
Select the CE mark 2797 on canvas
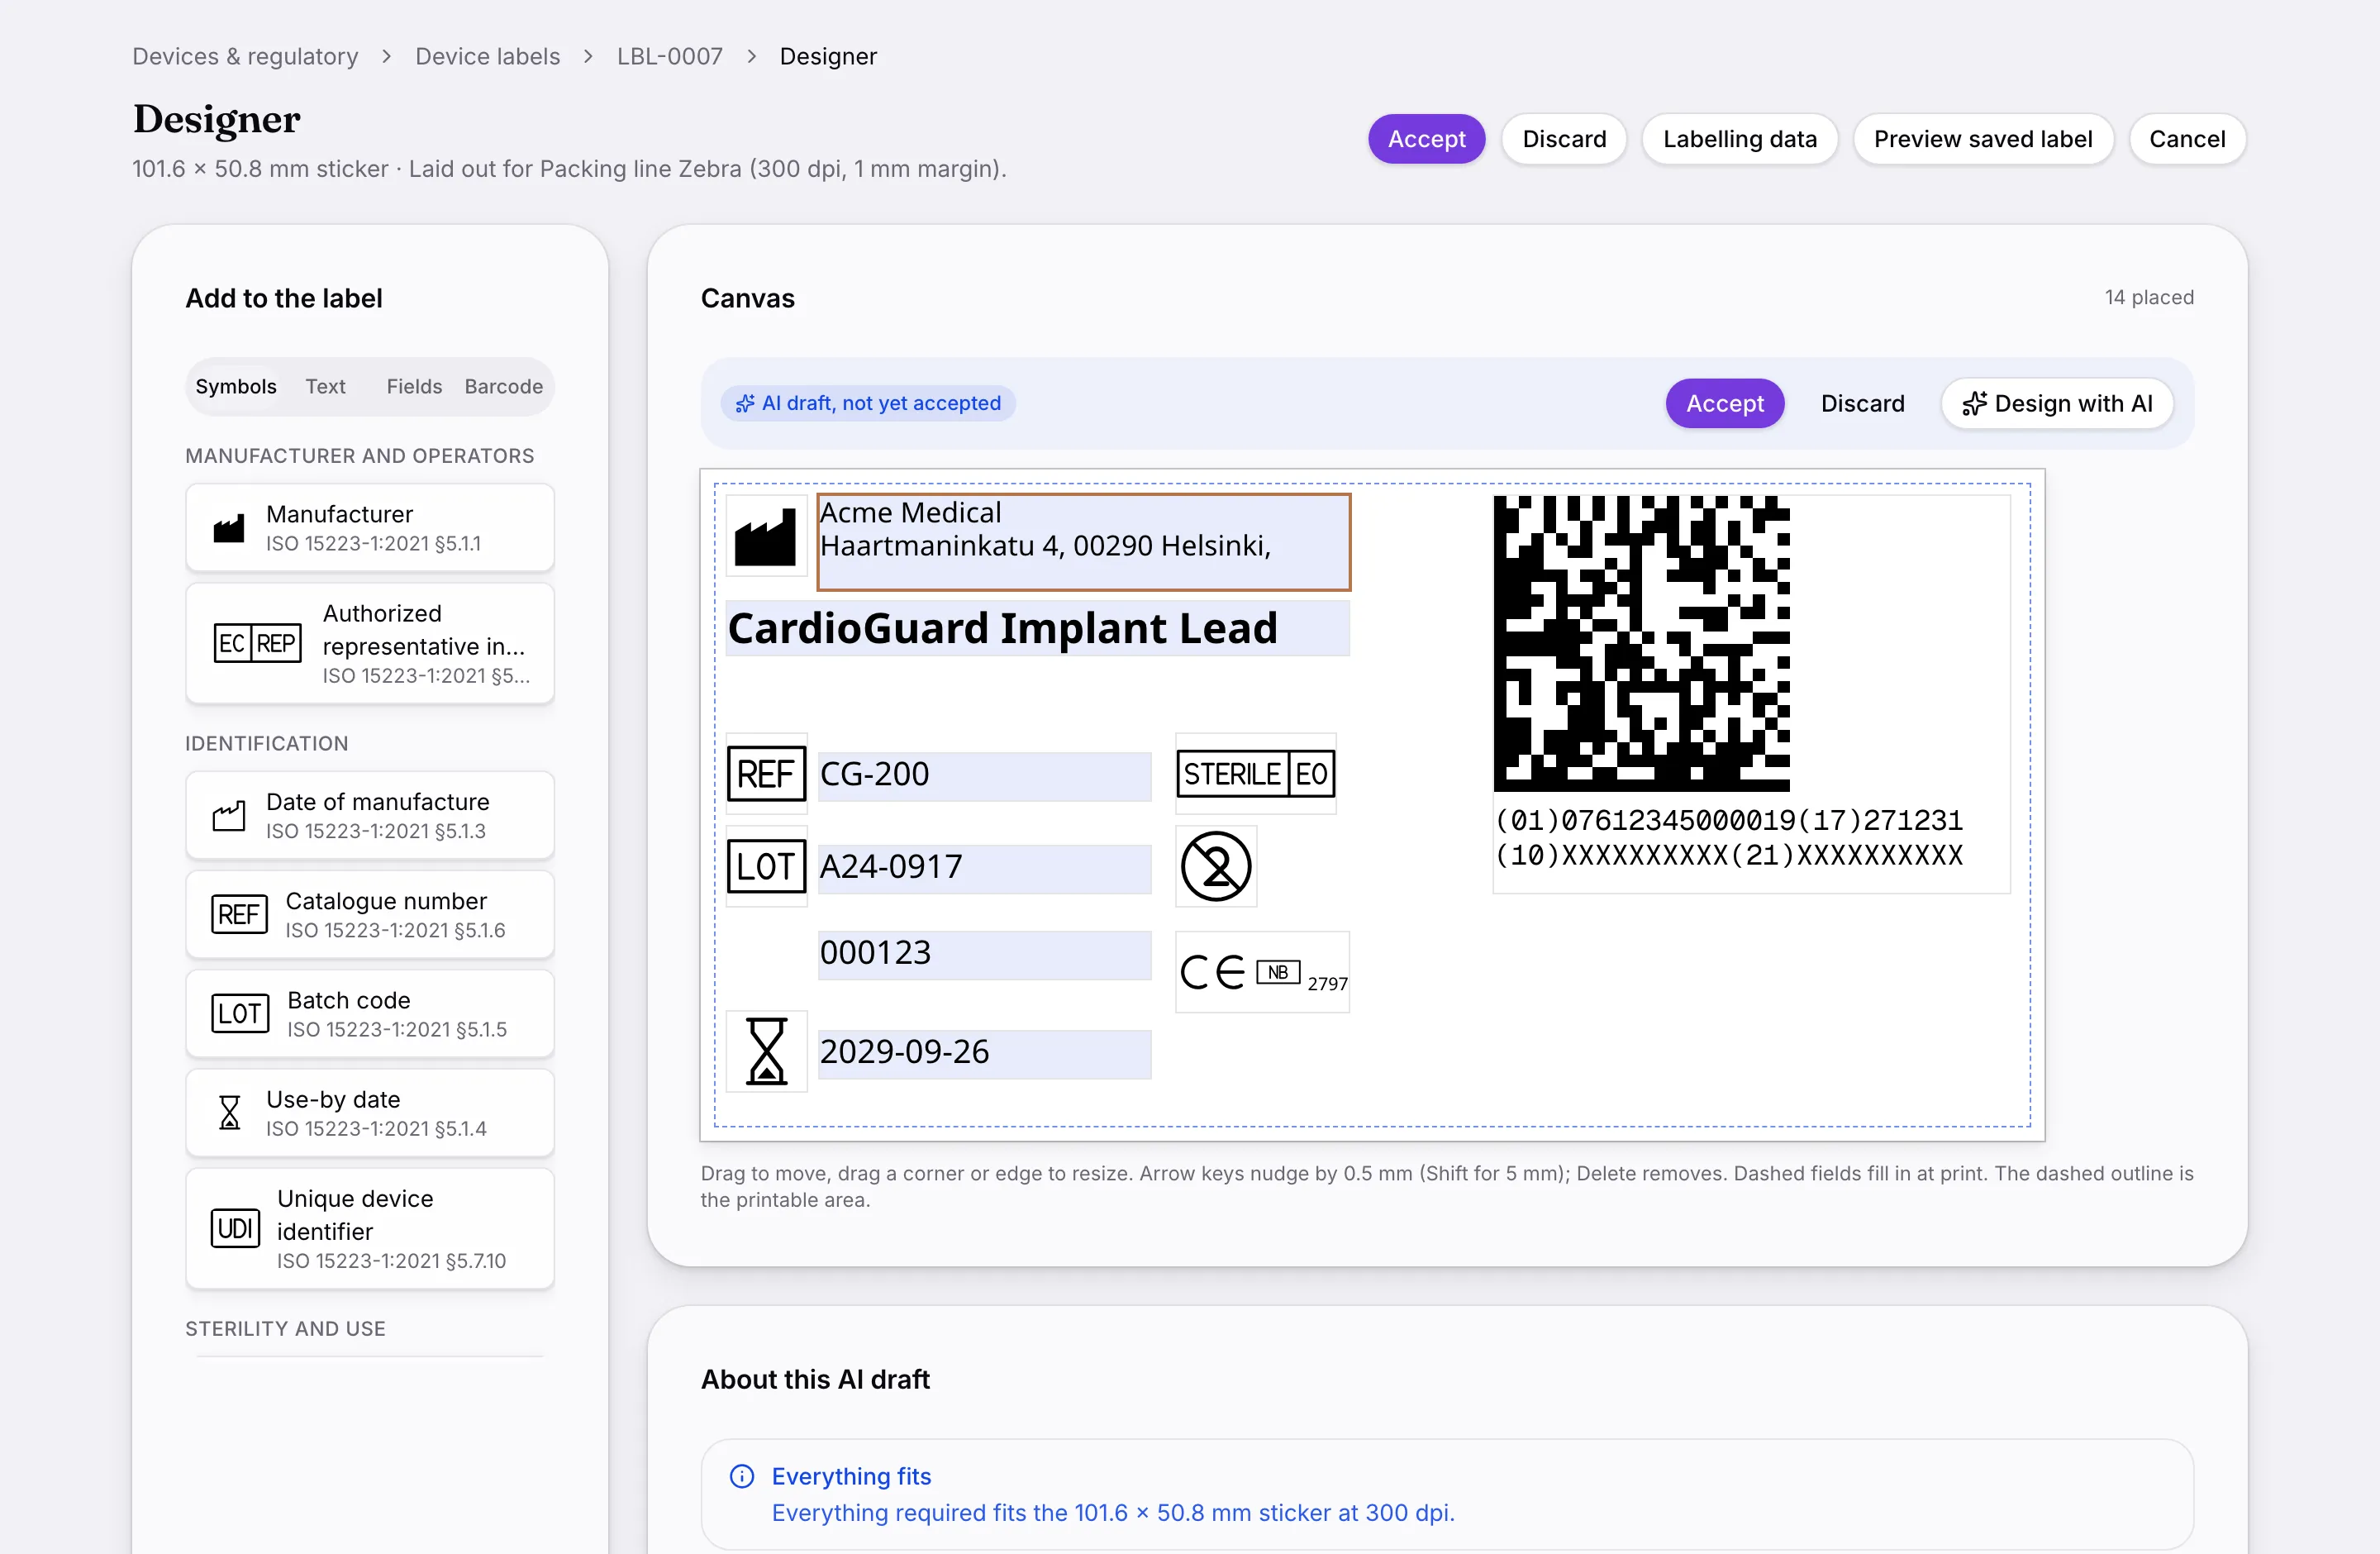coord(1263,972)
